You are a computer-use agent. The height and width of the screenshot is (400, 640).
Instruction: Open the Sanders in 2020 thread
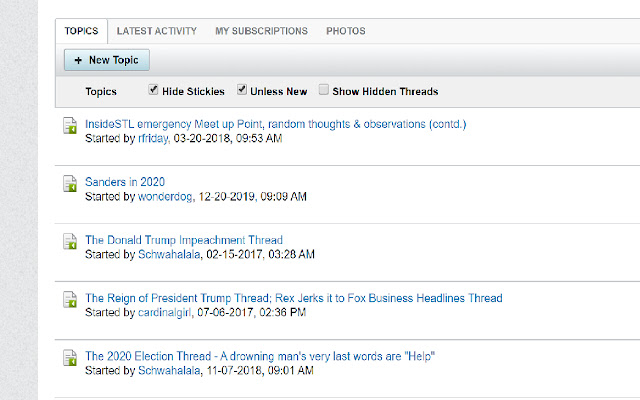click(125, 182)
